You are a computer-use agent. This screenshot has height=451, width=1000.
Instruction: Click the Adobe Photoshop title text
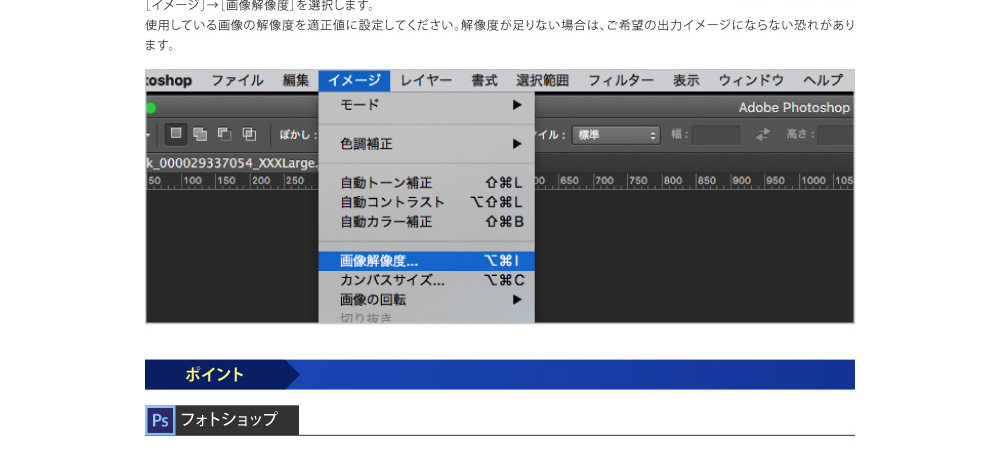click(794, 108)
